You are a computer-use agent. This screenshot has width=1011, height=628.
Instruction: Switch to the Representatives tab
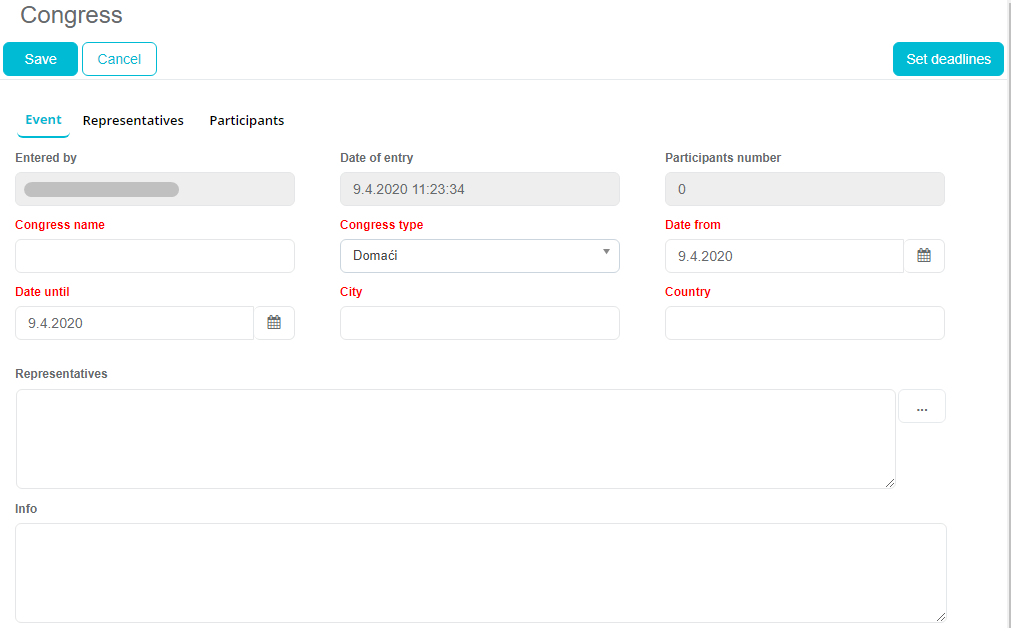tap(133, 121)
